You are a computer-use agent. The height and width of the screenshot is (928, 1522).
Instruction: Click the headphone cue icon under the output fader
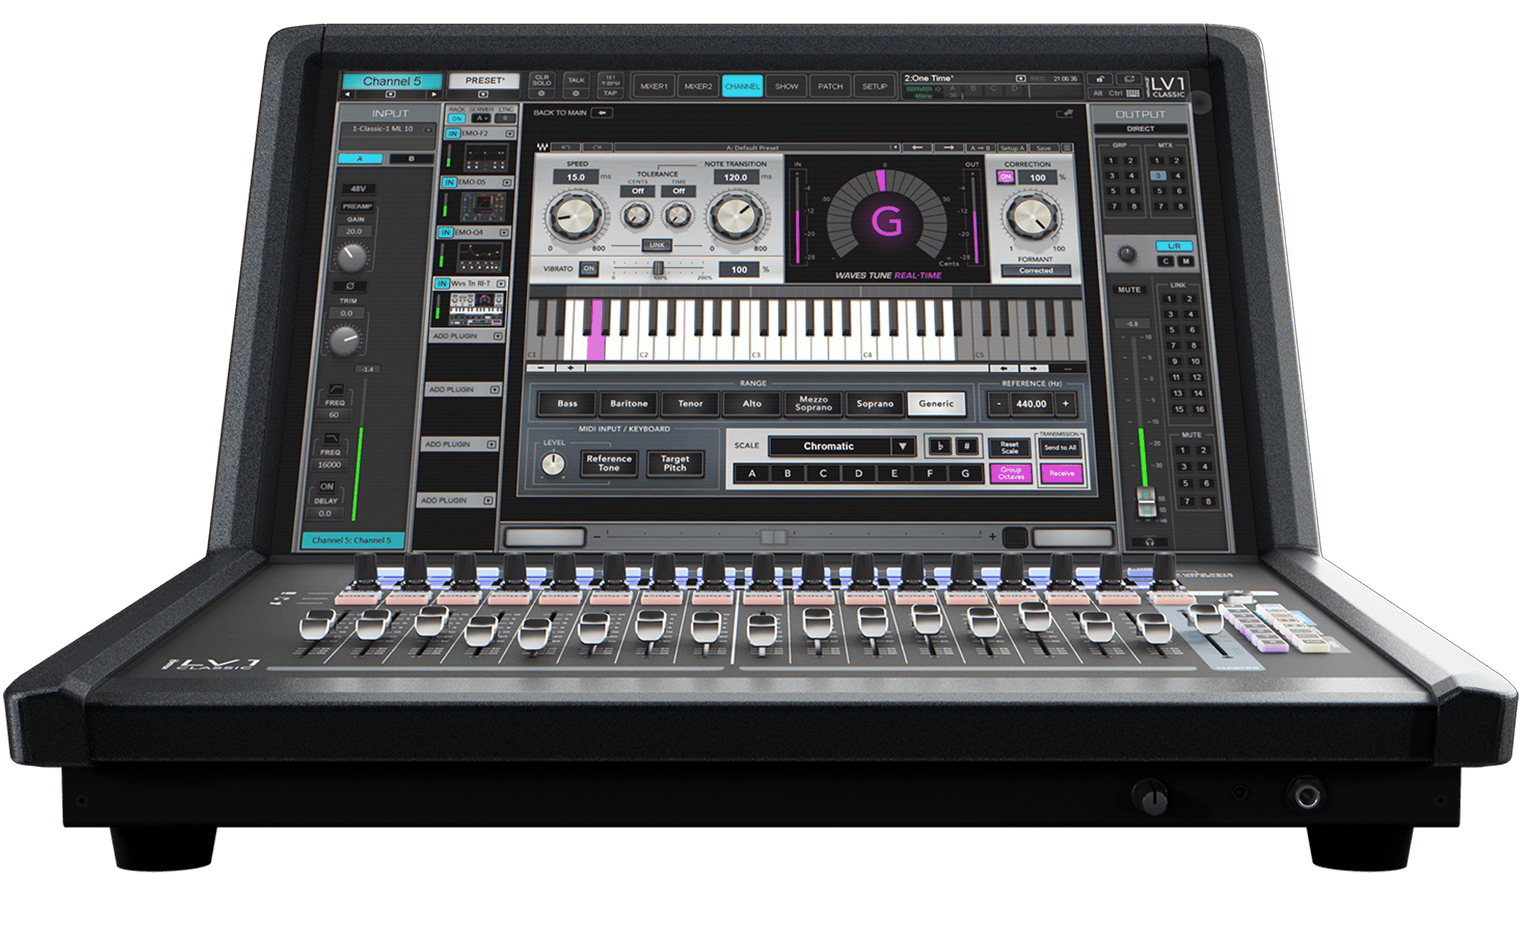coord(1149,542)
